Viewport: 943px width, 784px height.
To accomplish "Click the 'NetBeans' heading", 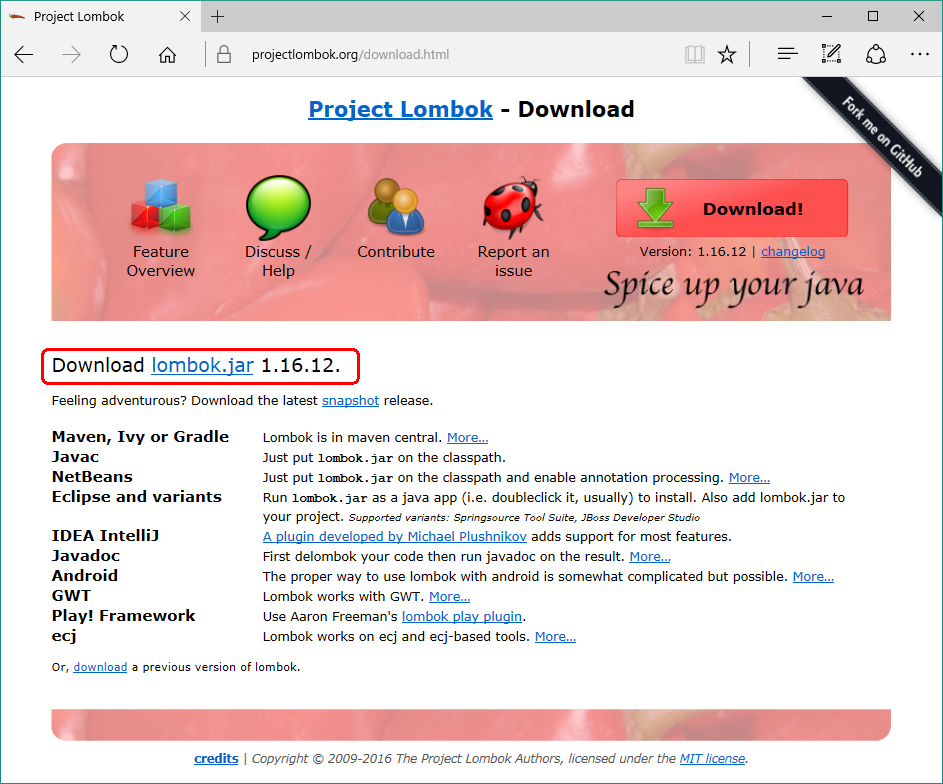I will [x=92, y=477].
